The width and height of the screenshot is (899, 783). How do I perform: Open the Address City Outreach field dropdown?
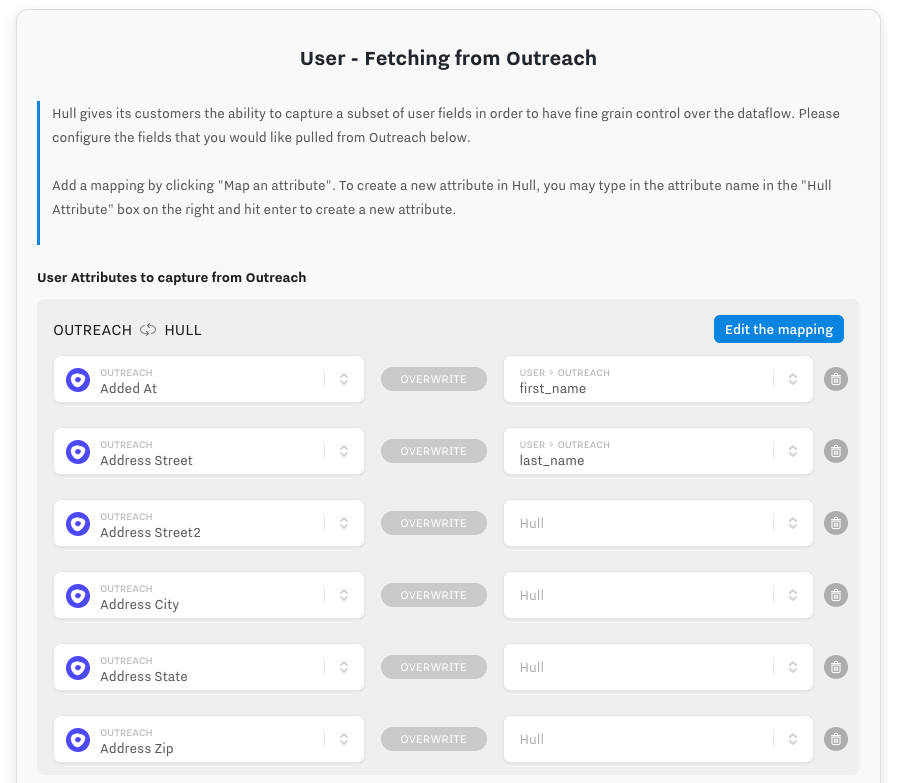pyautogui.click(x=209, y=595)
